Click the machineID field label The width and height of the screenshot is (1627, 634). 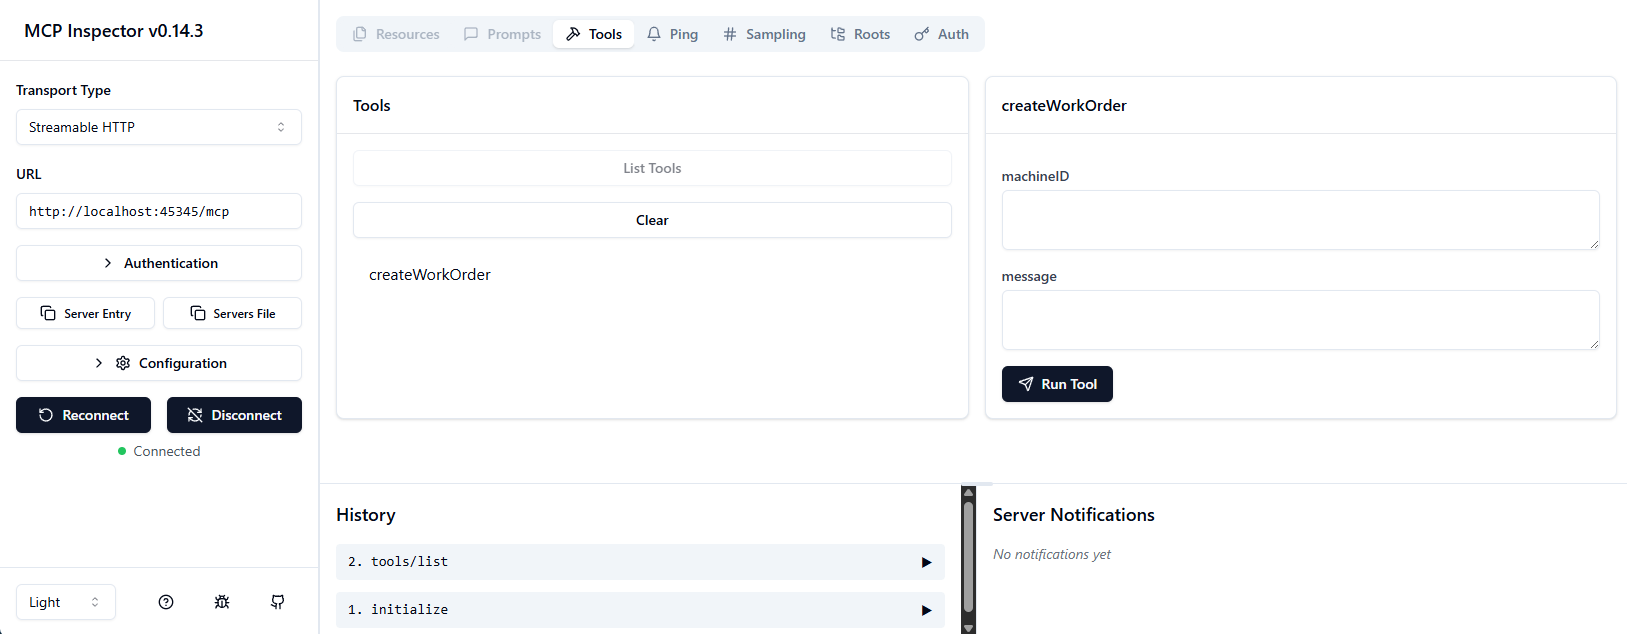pos(1036,176)
